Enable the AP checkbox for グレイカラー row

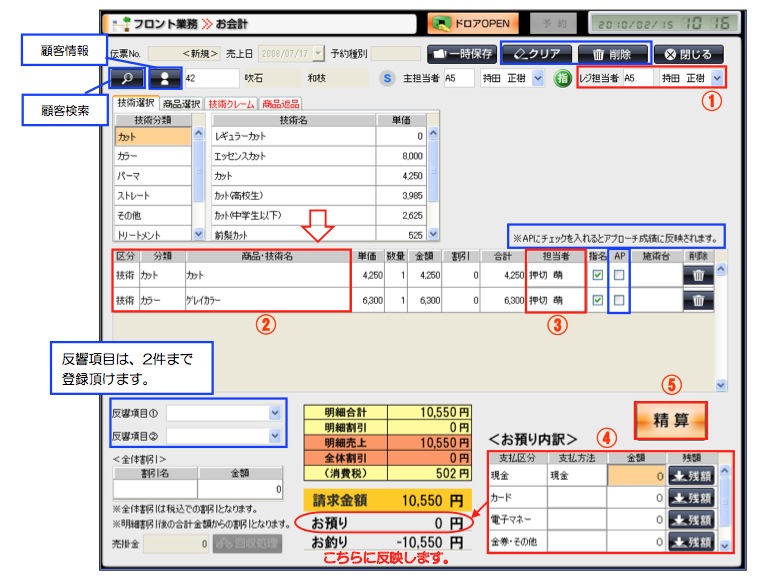pos(620,299)
